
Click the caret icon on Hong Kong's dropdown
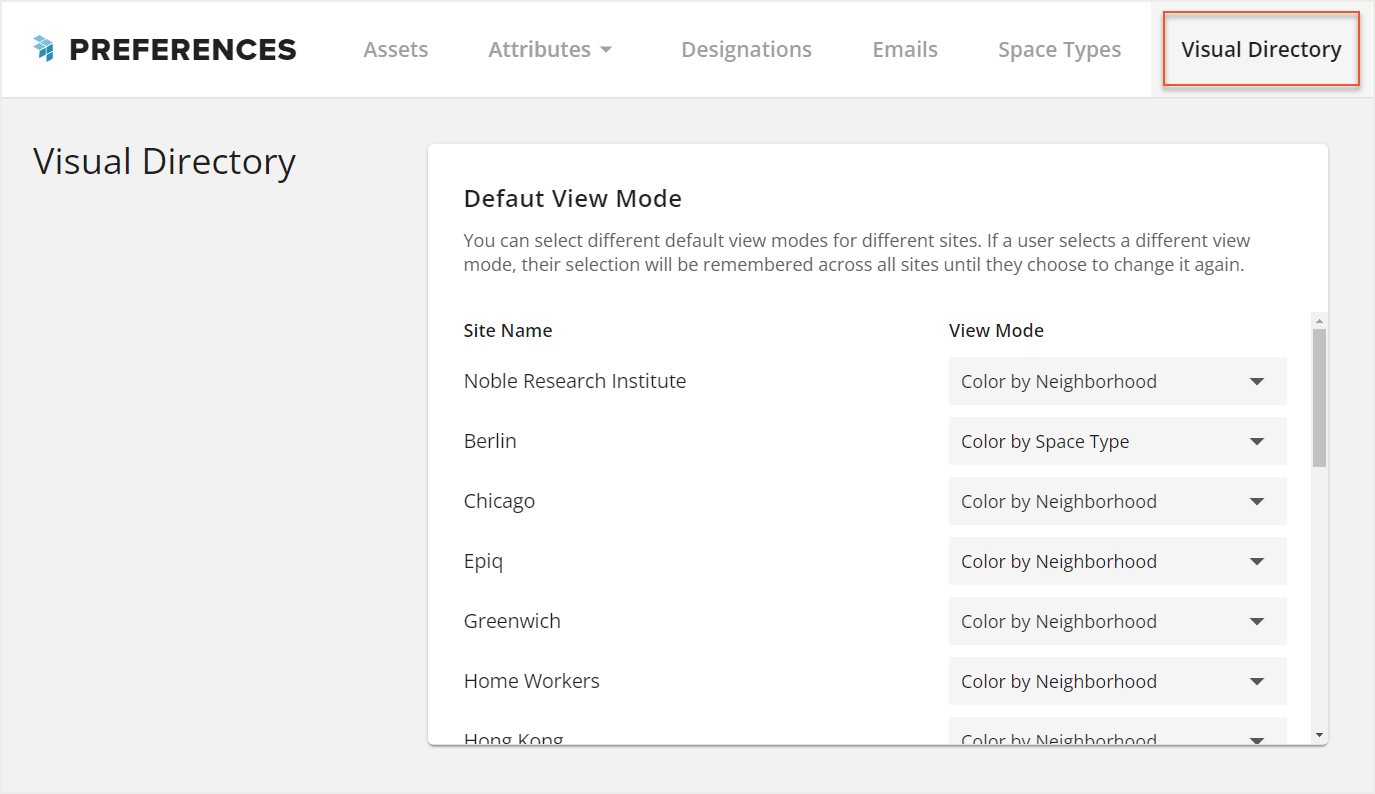[1257, 738]
